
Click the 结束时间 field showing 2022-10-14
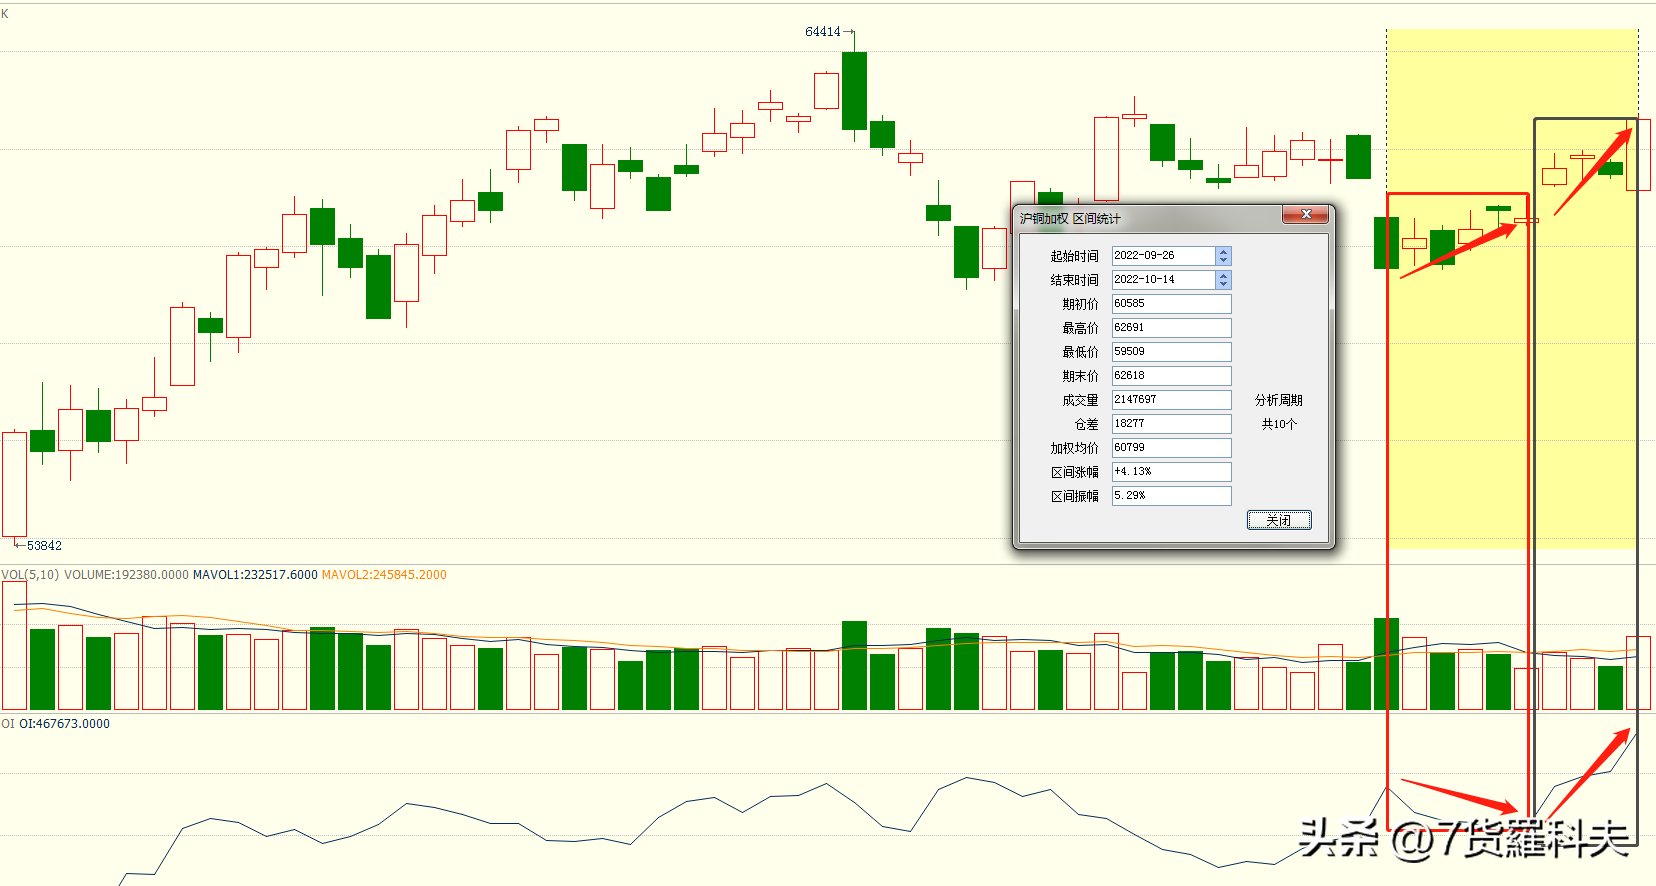click(1164, 280)
